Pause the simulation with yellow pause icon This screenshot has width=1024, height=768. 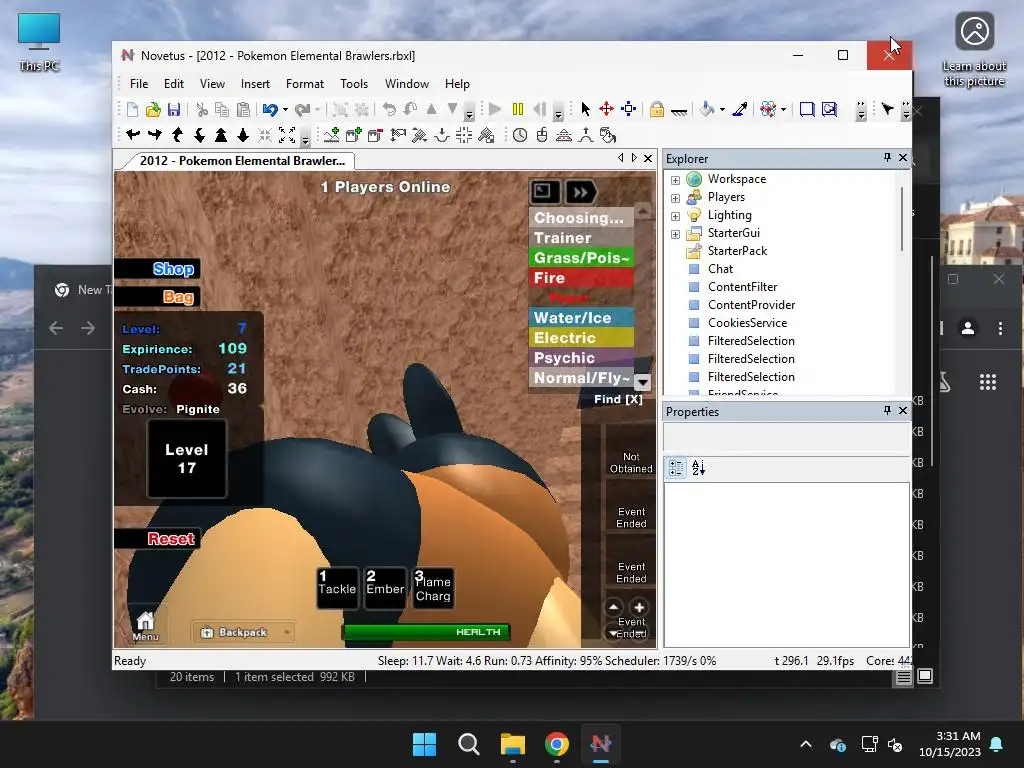point(518,109)
